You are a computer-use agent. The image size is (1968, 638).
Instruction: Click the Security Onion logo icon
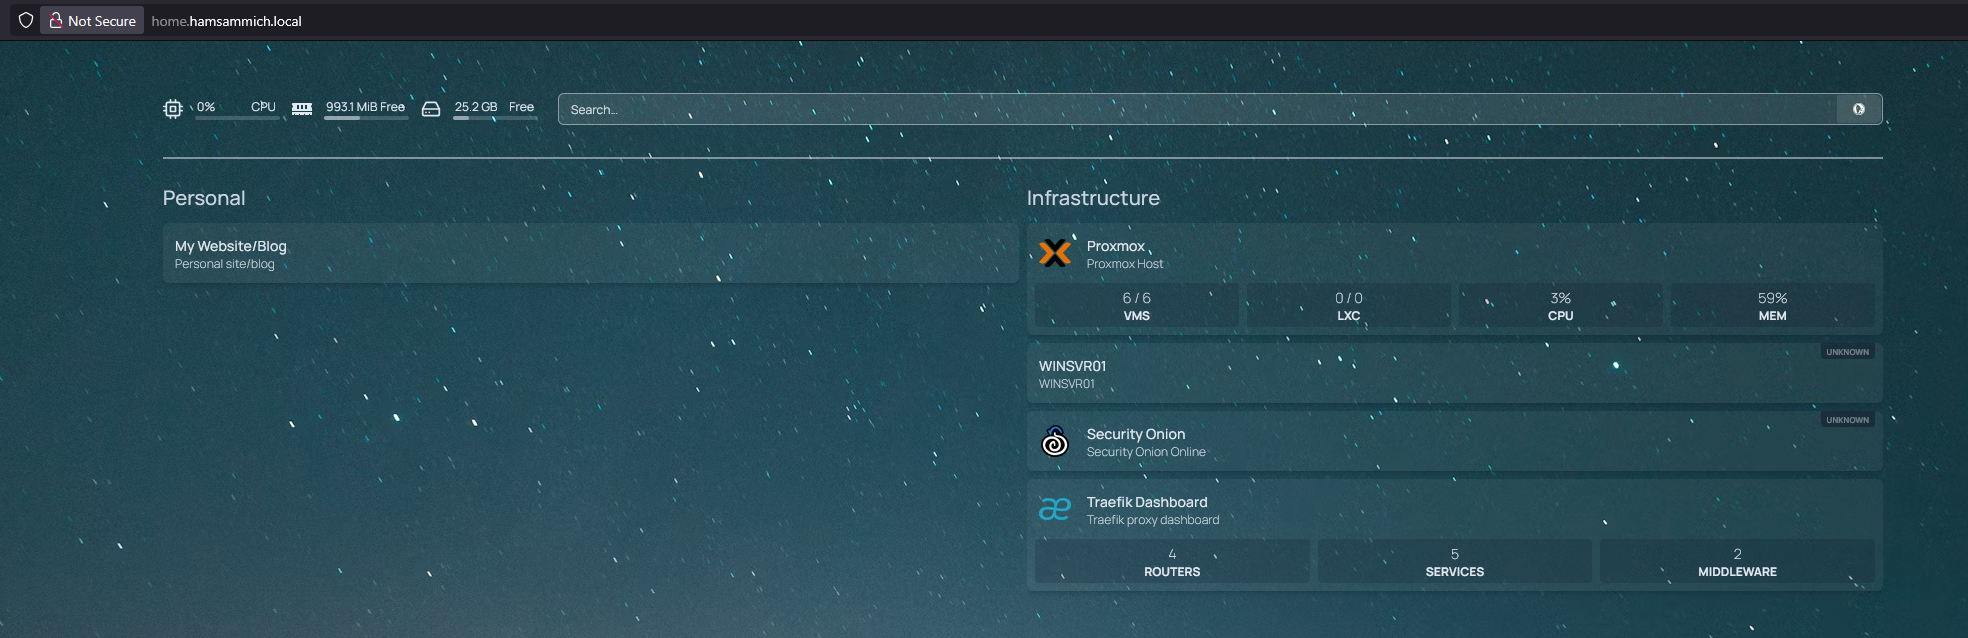click(x=1054, y=441)
